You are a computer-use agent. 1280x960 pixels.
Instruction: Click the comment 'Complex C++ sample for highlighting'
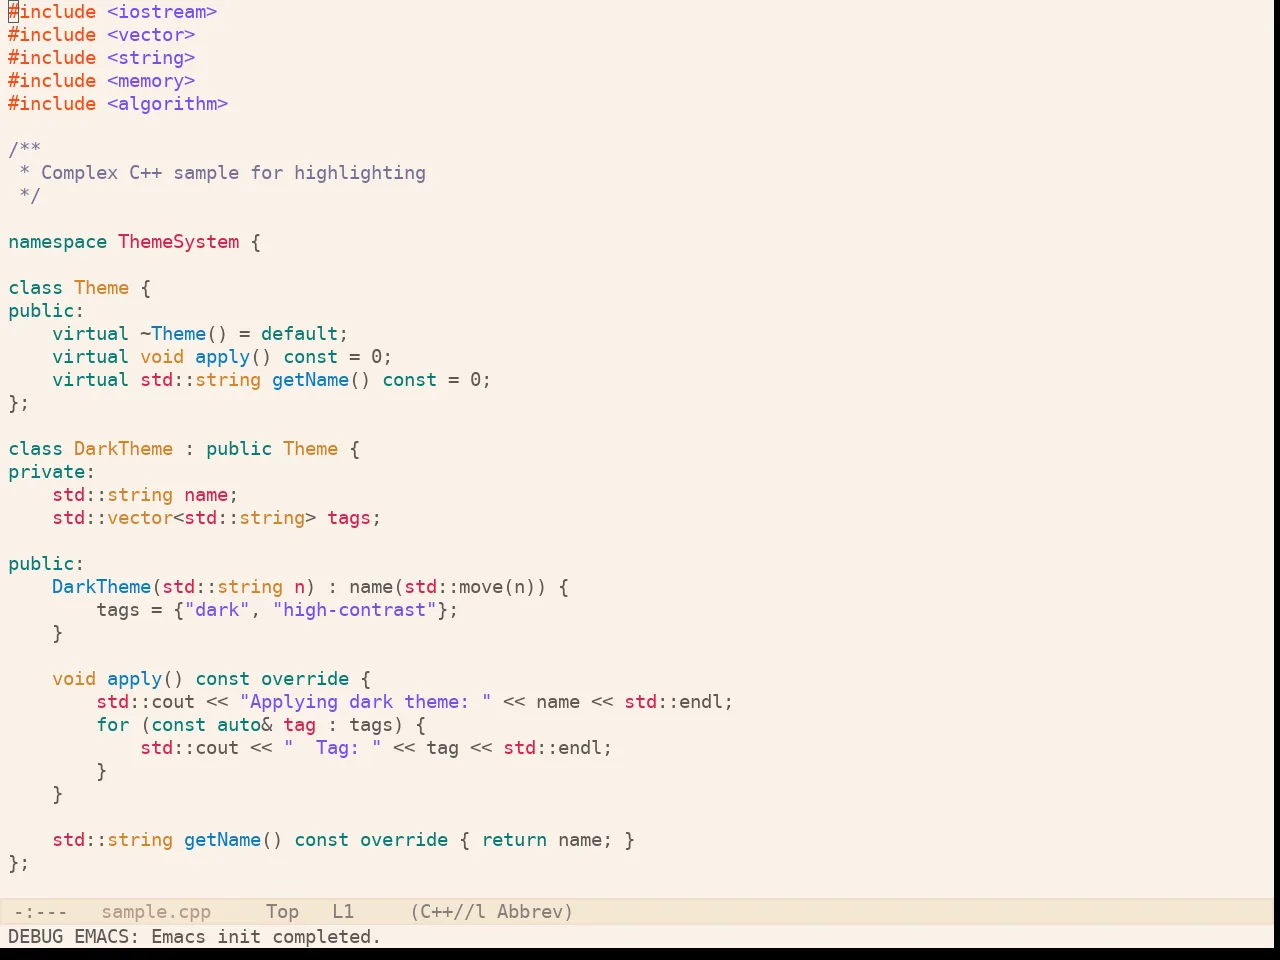(x=233, y=173)
